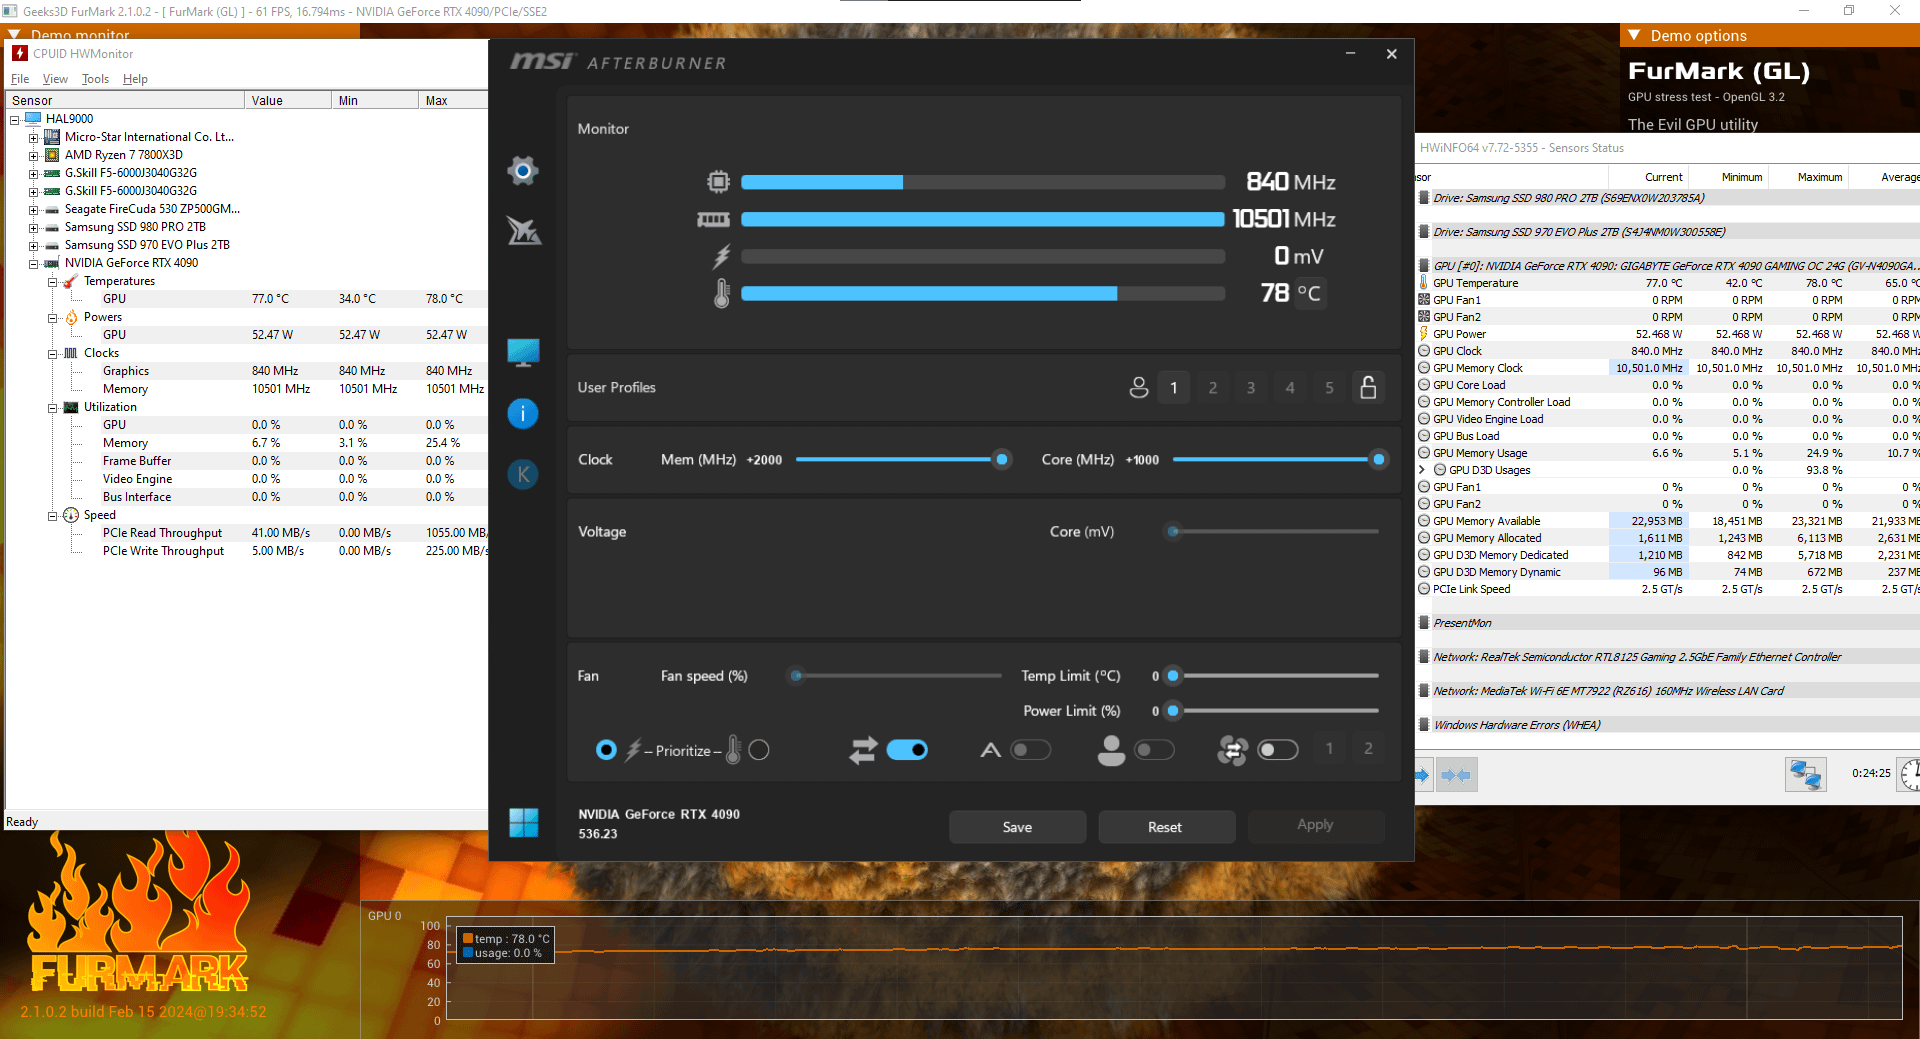Collapse the Demo options panel in FurMark

[x=1634, y=35]
